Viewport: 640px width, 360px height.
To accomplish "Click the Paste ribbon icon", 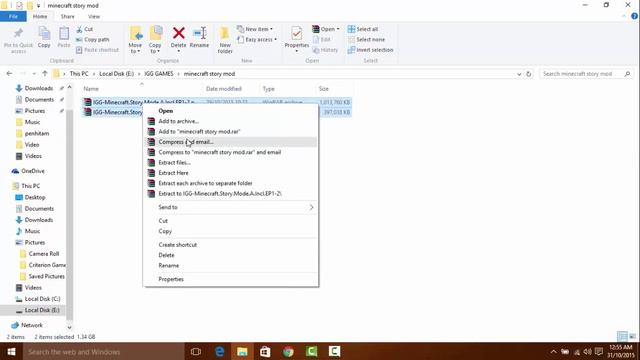I will pyautogui.click(x=64, y=33).
